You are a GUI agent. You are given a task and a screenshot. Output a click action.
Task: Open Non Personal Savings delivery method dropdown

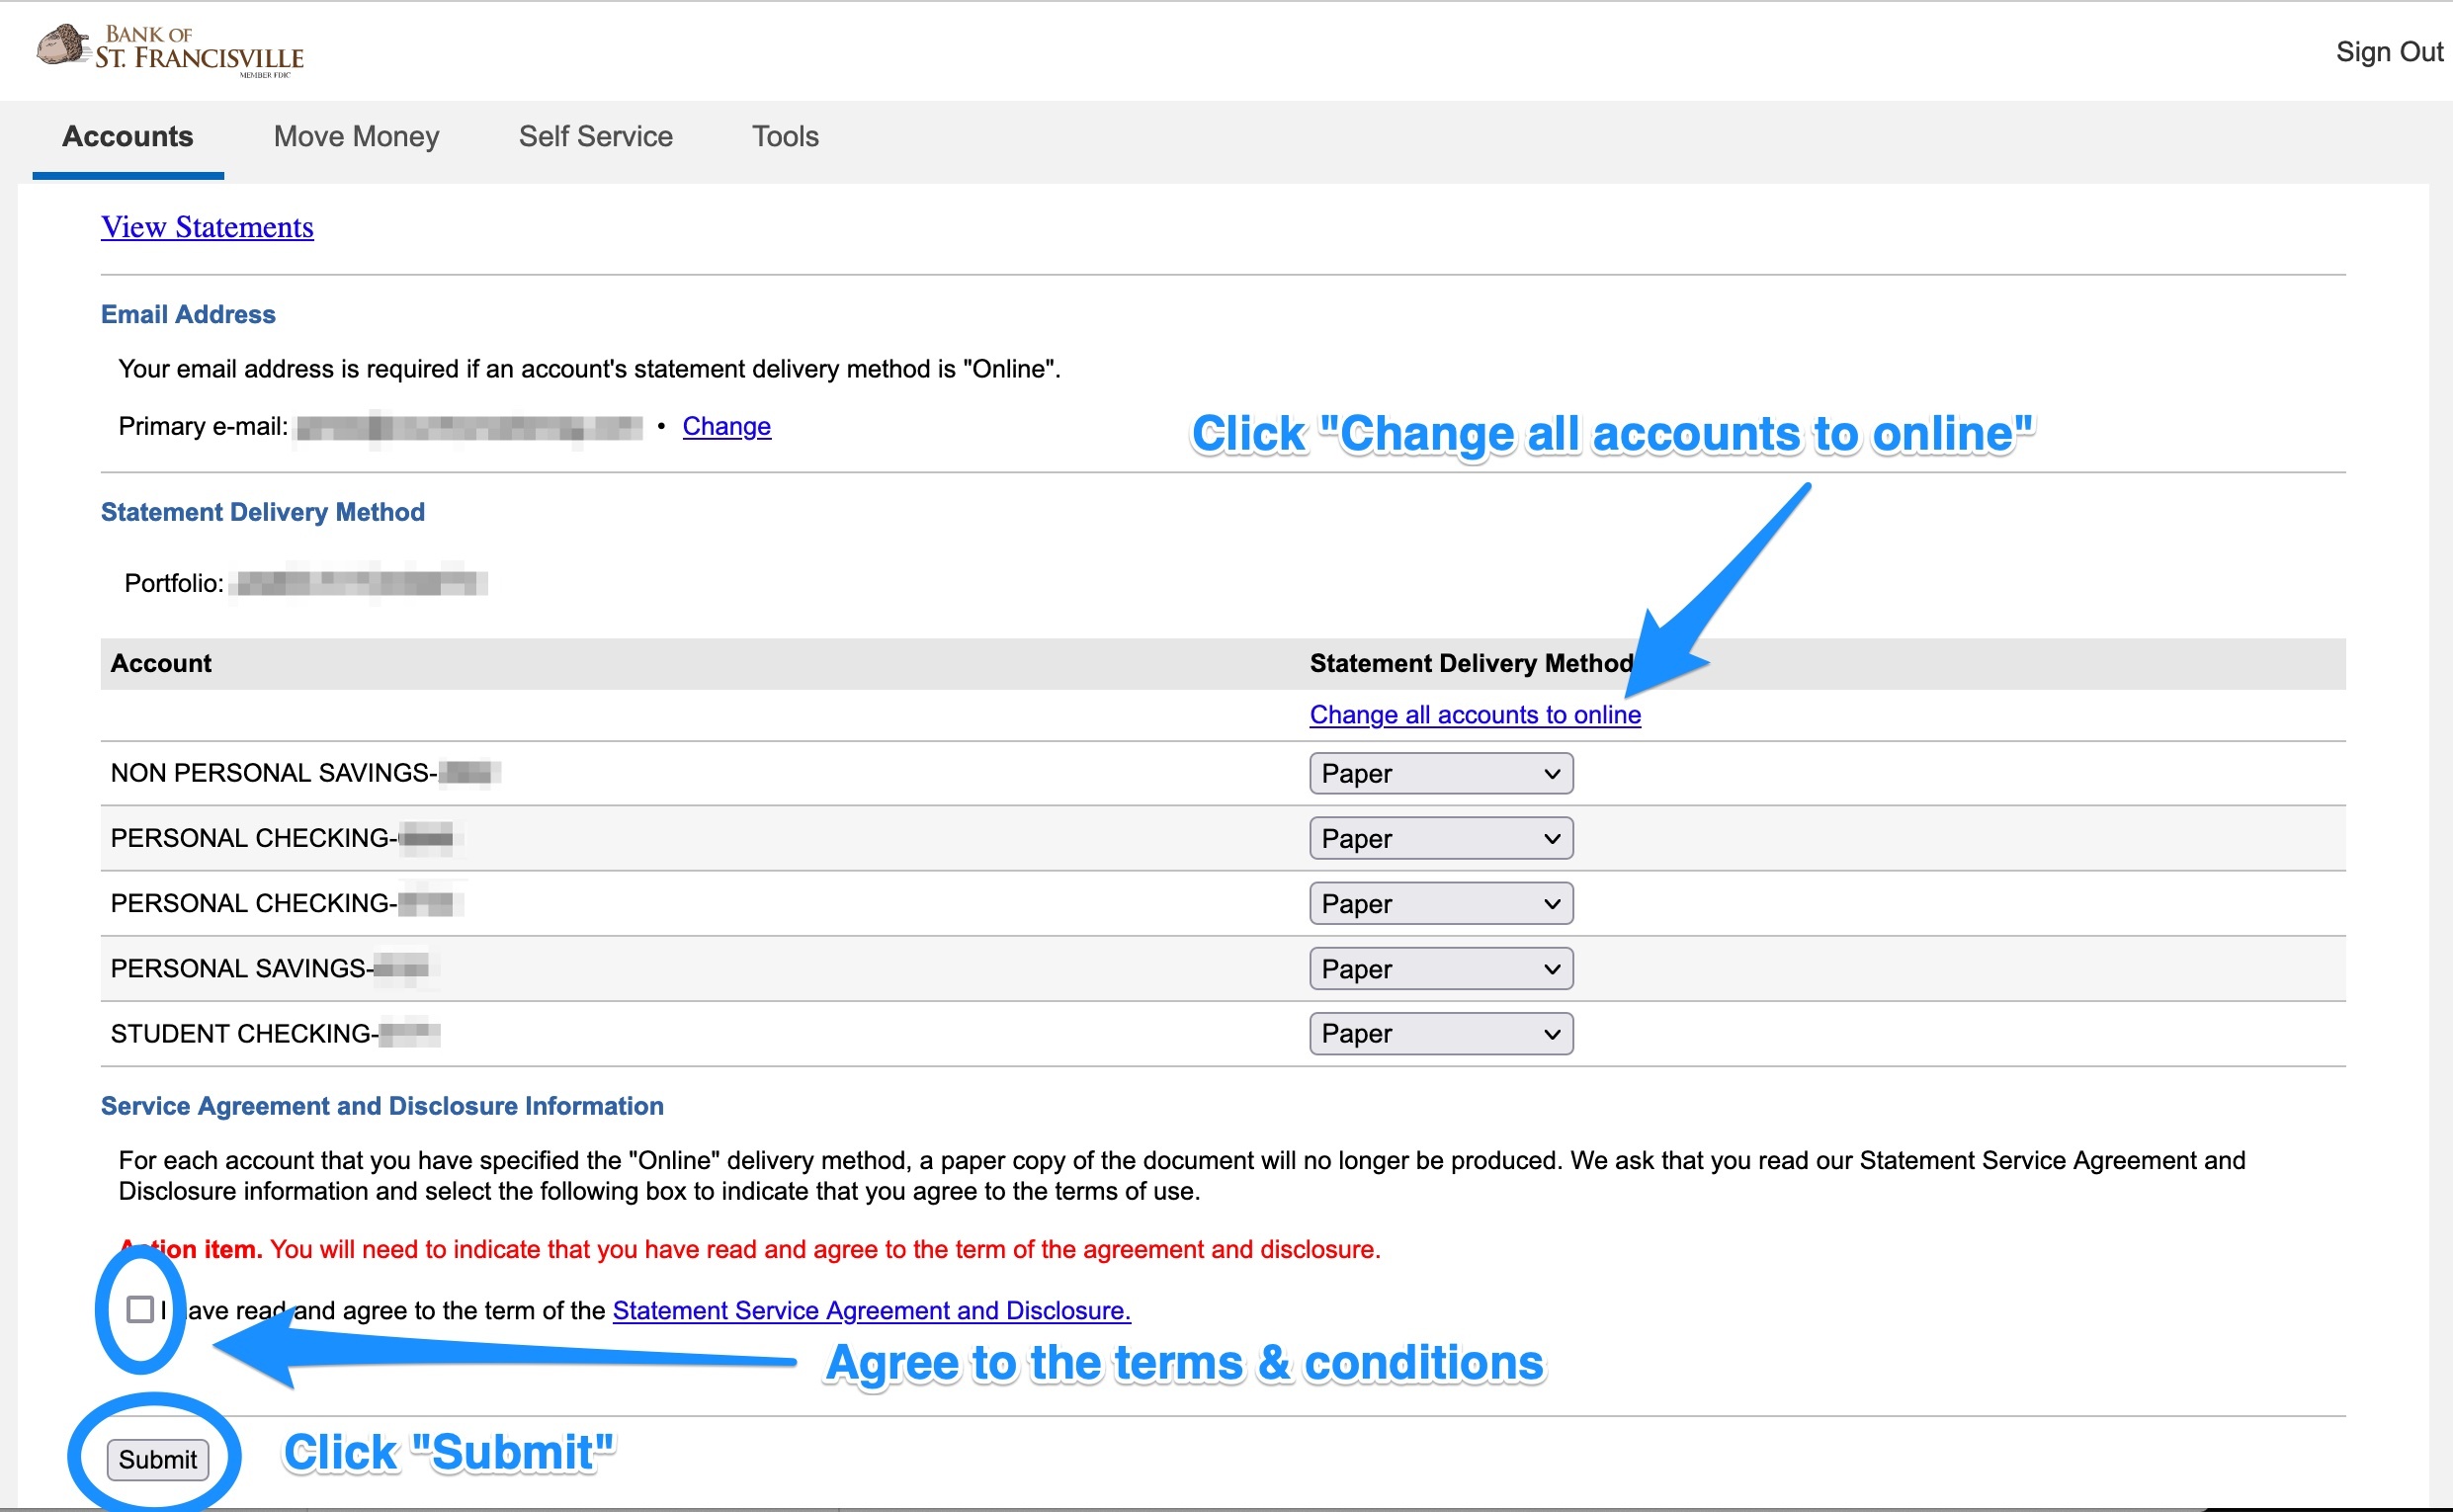(1440, 774)
